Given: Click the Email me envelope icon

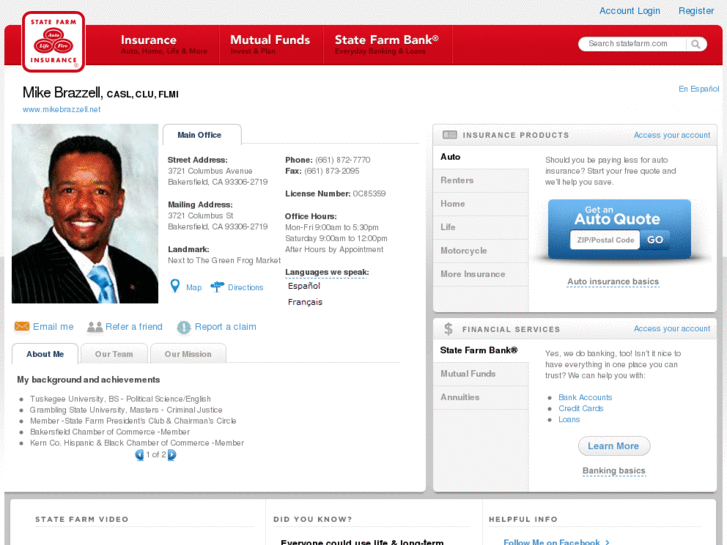Looking at the screenshot, I should pyautogui.click(x=22, y=326).
